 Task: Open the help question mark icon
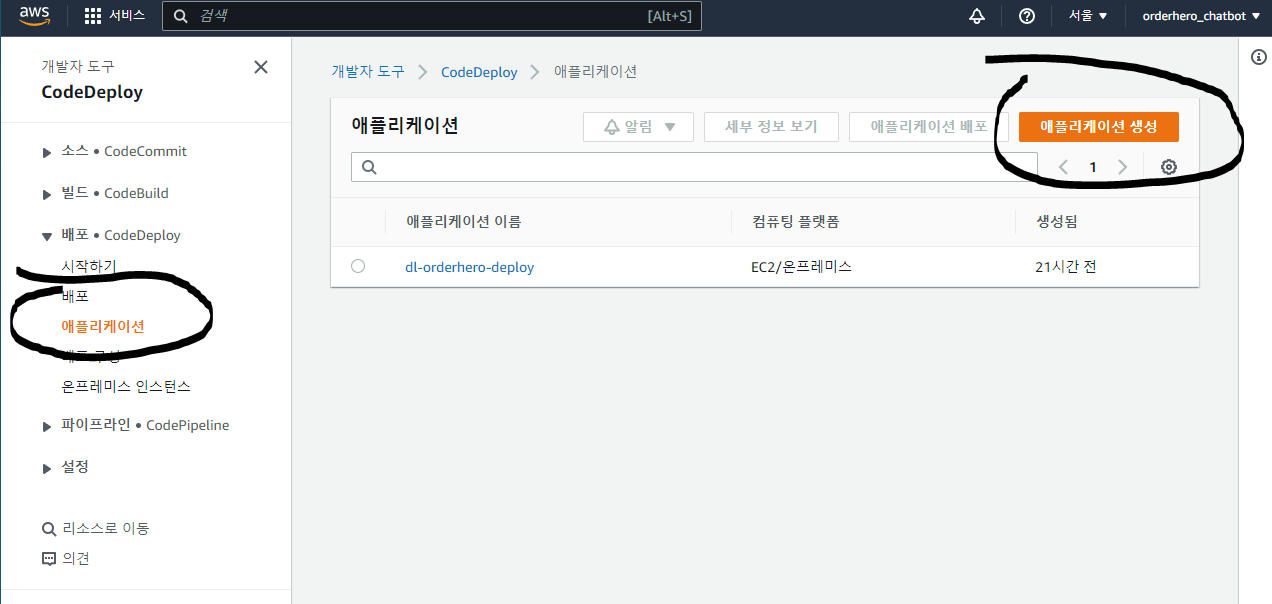1026,16
